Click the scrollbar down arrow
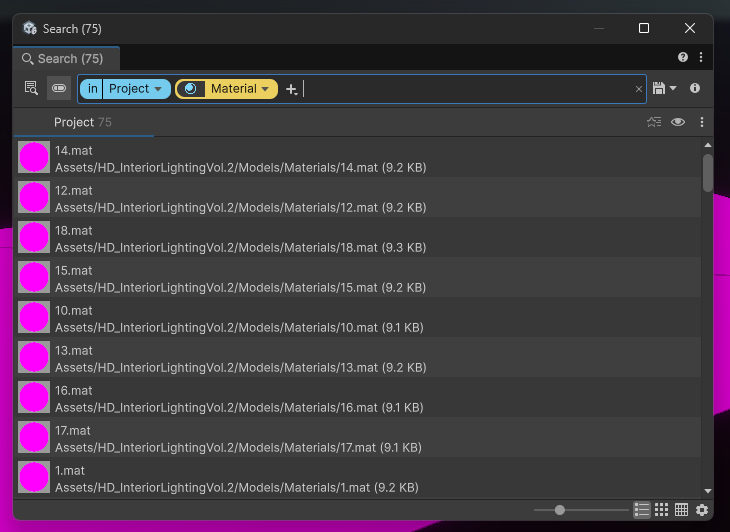Screen dimensions: 730x532 pos(708,491)
